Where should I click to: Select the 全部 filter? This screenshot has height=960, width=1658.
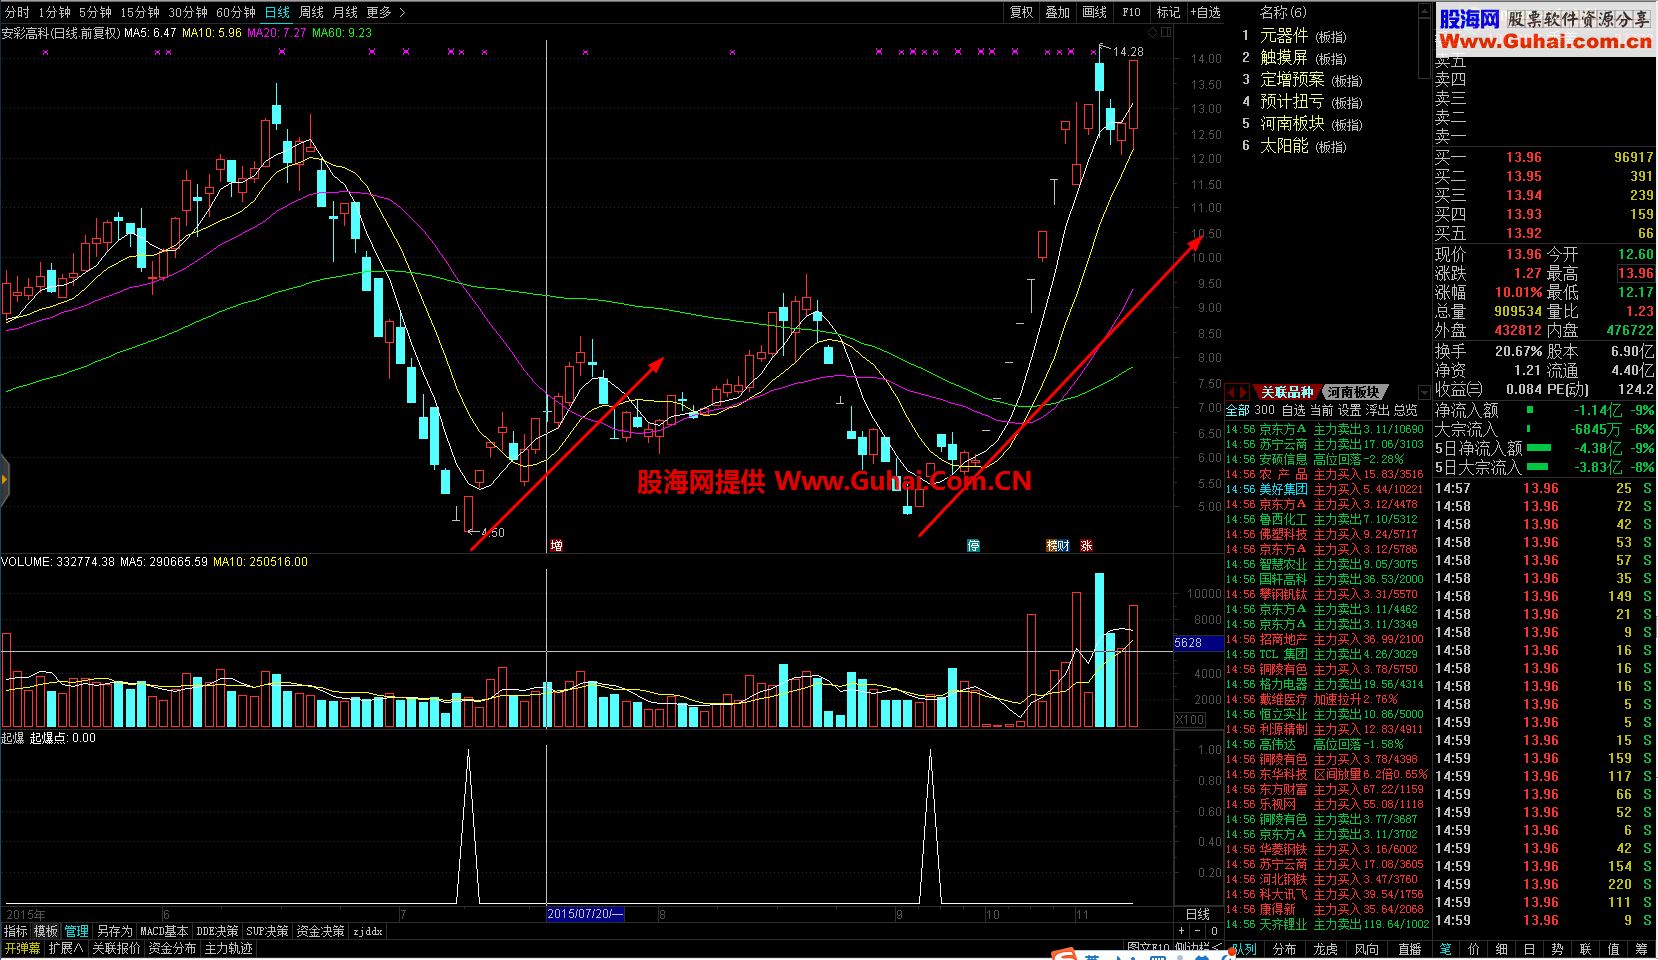pos(1238,410)
